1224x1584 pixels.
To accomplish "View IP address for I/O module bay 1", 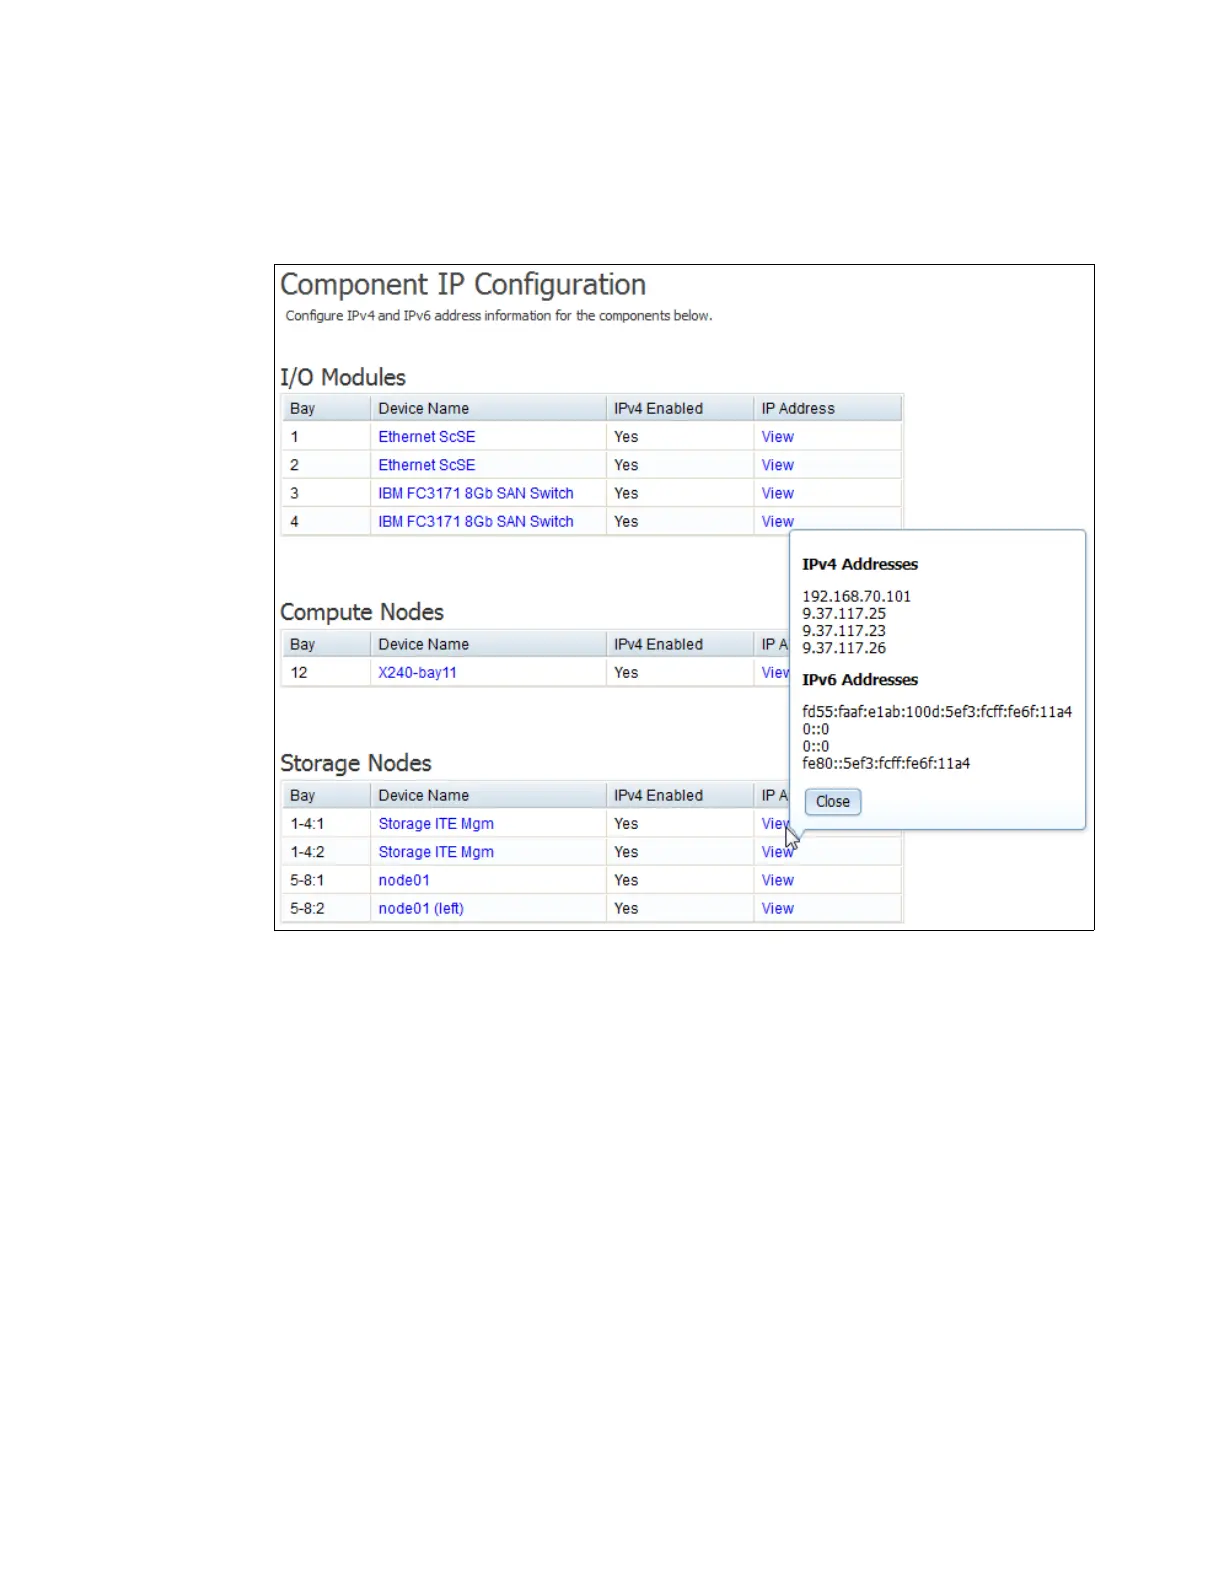I will tap(777, 437).
